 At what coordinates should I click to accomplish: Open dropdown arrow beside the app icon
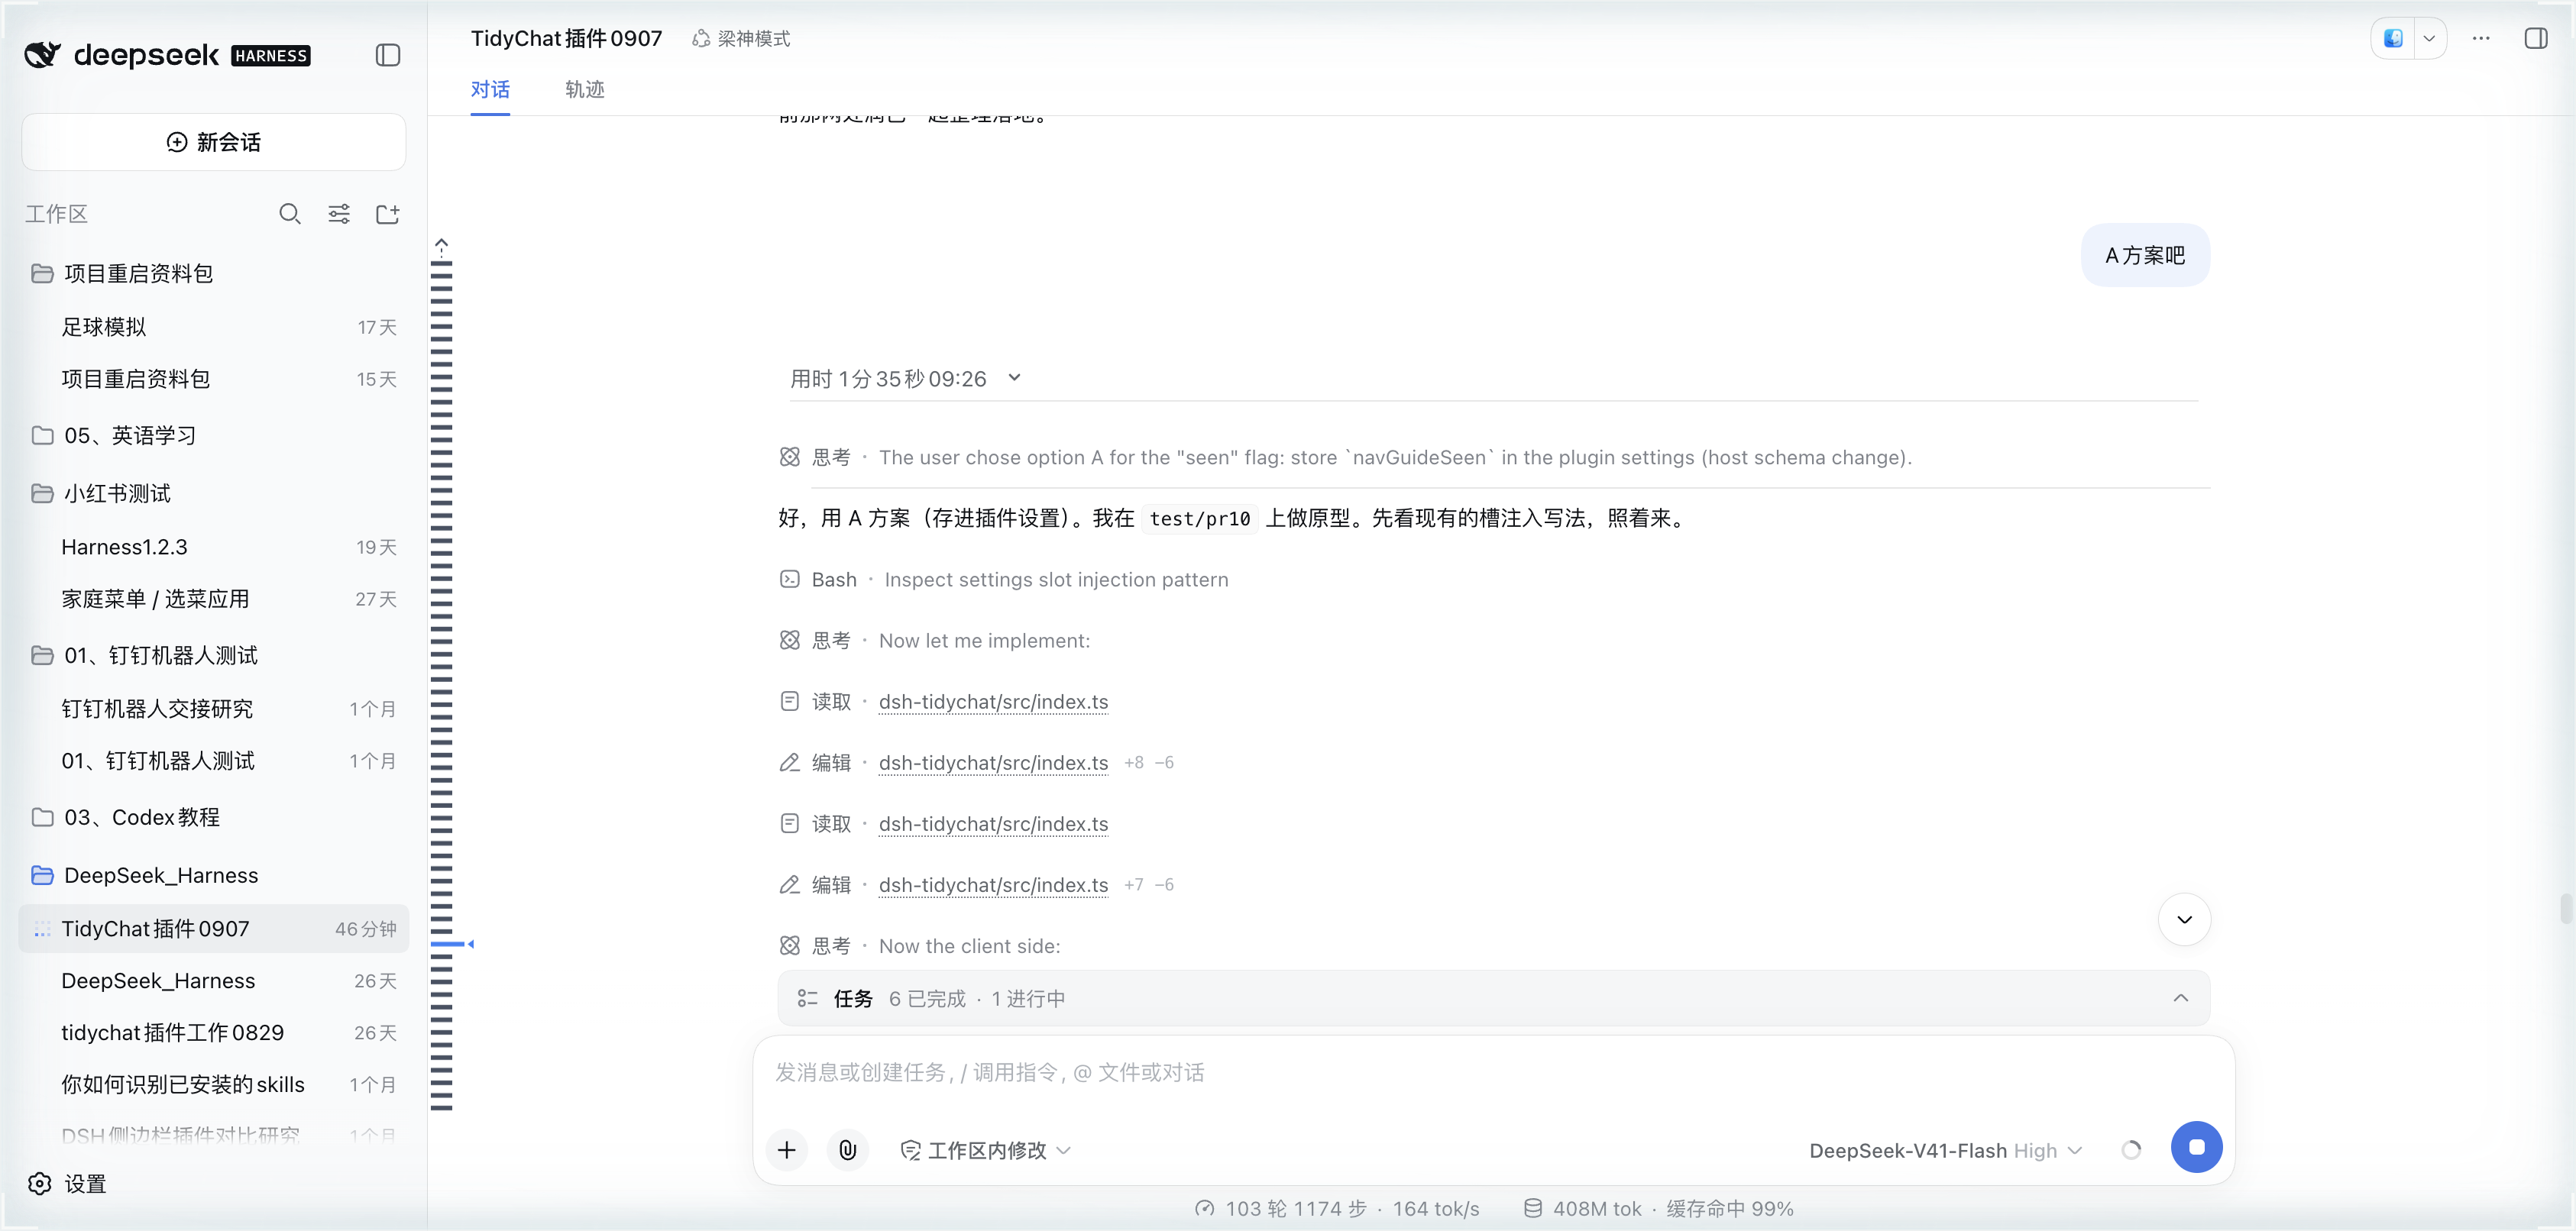[2429, 38]
